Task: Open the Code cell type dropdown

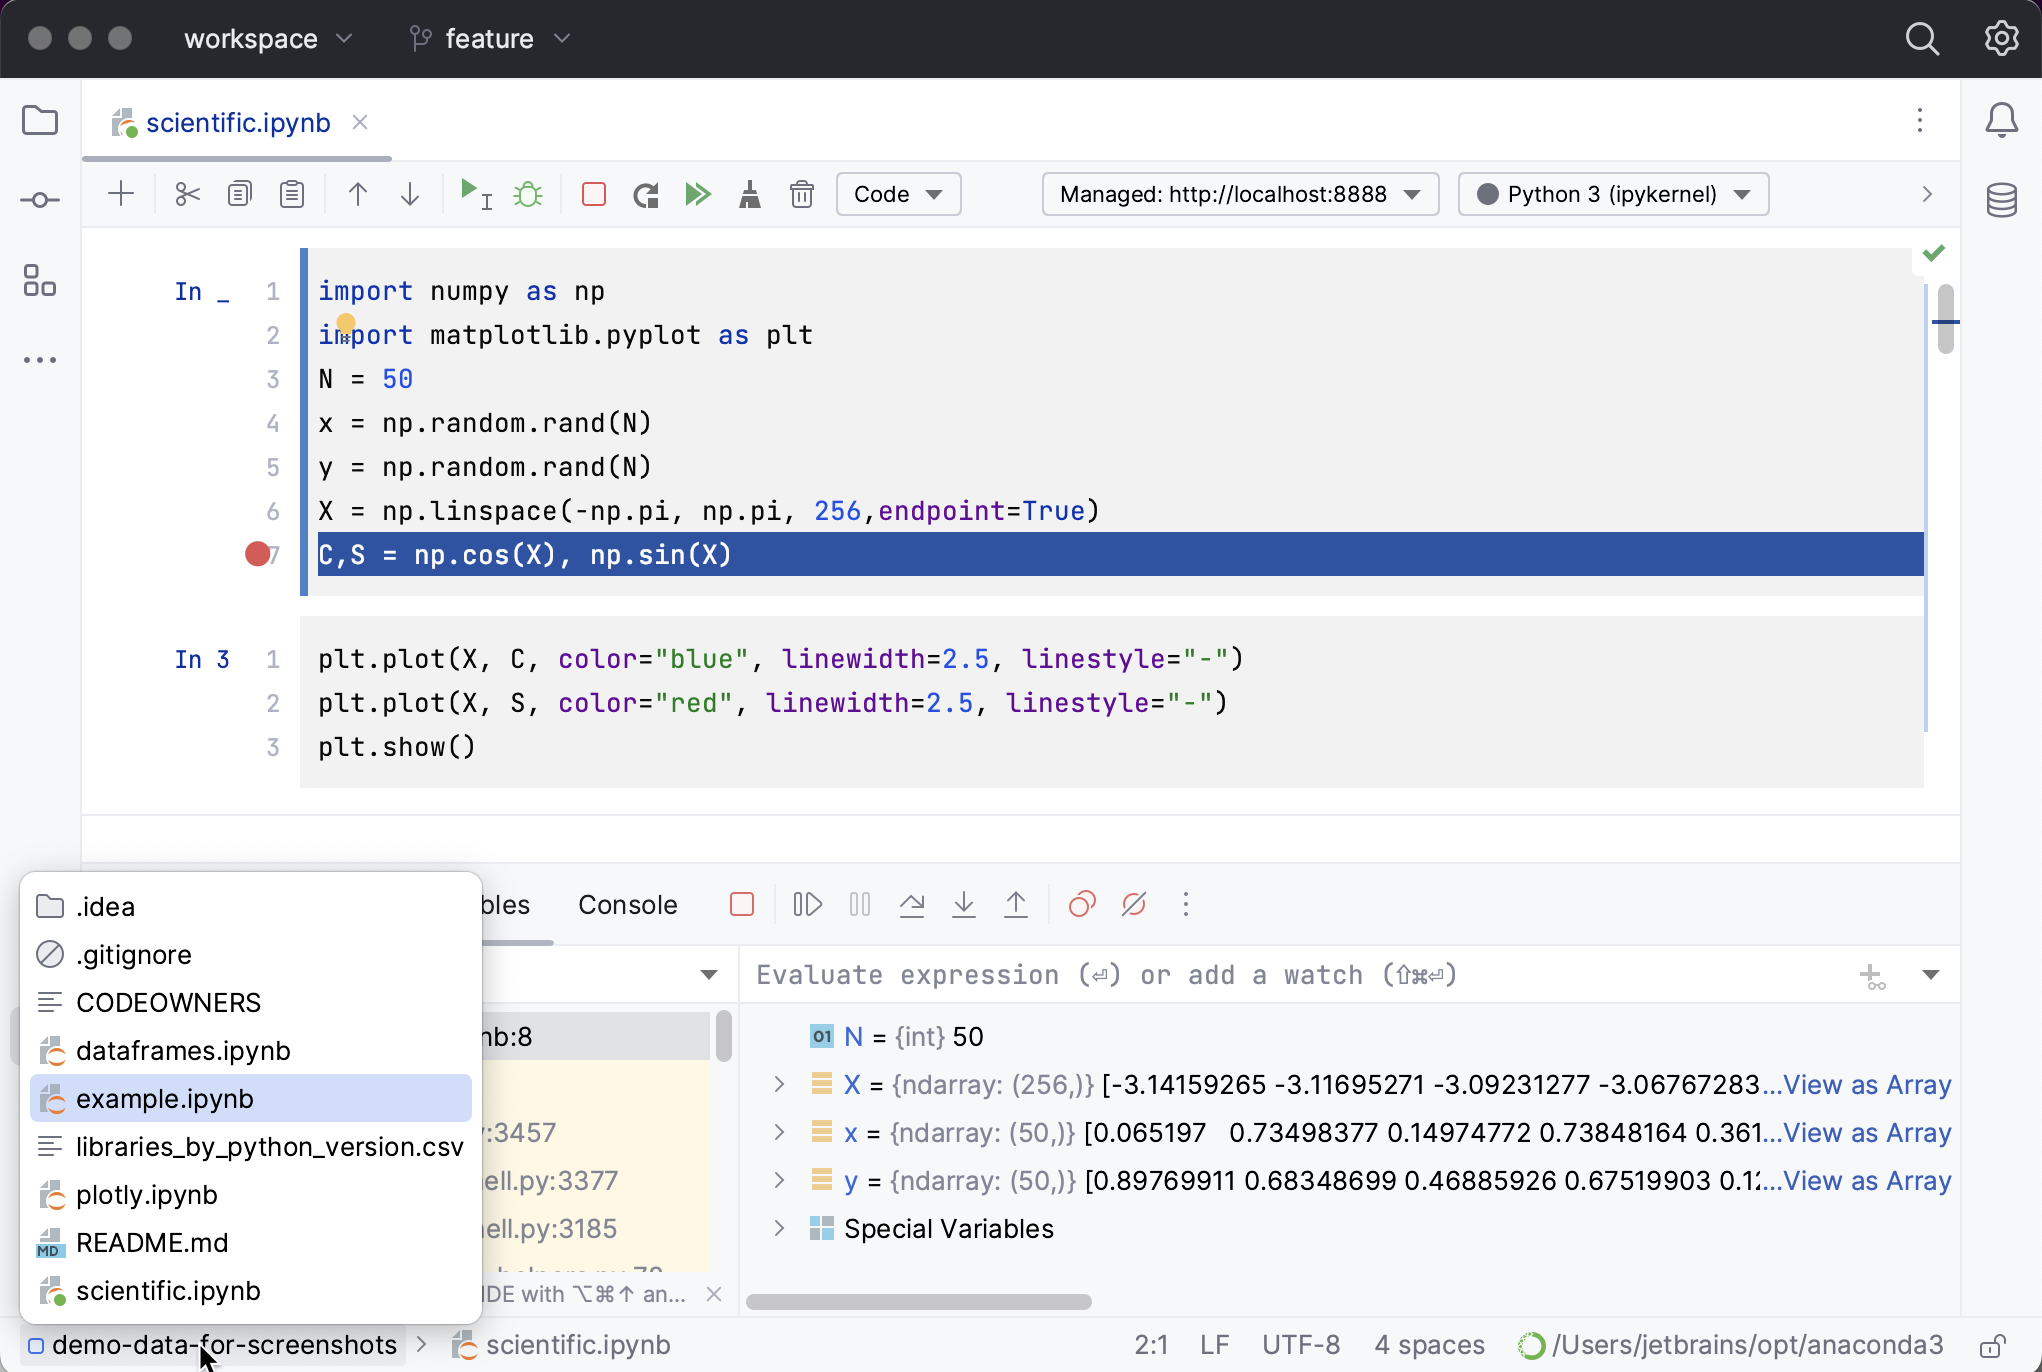Action: pos(898,194)
